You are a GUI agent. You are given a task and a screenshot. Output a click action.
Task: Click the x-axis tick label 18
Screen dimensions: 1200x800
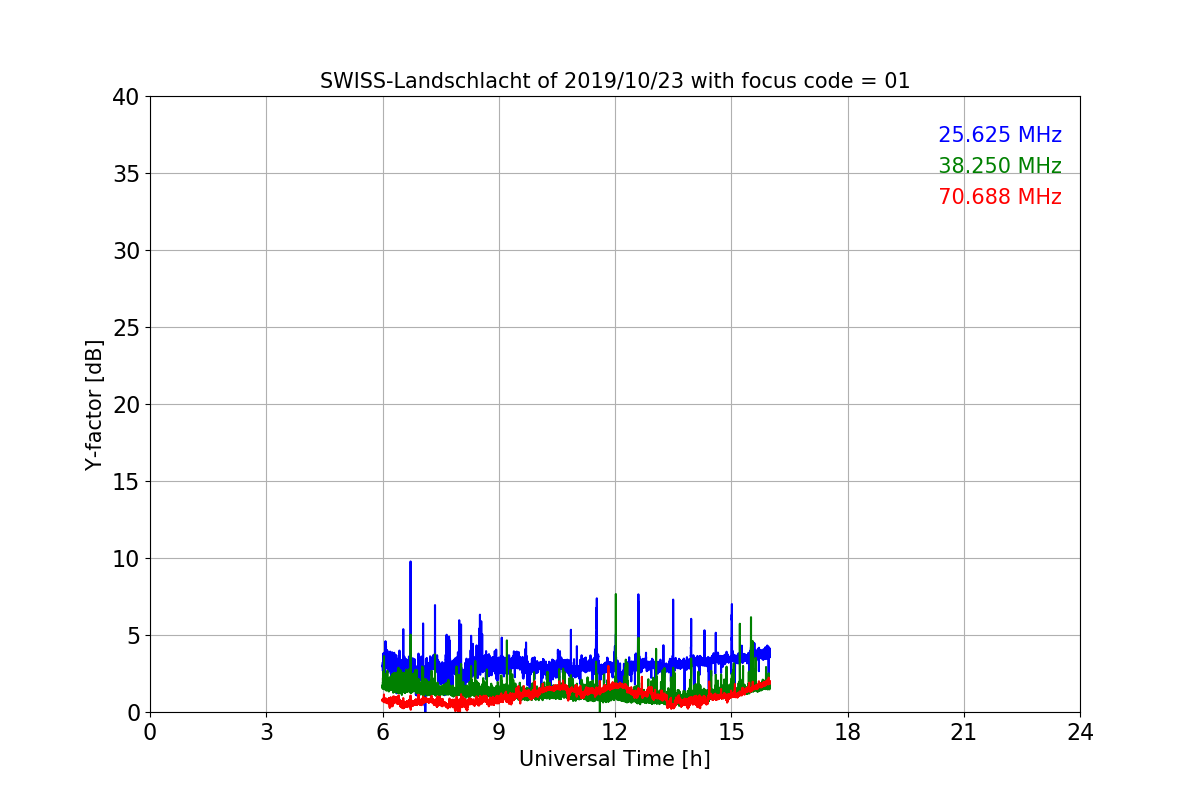pos(848,732)
